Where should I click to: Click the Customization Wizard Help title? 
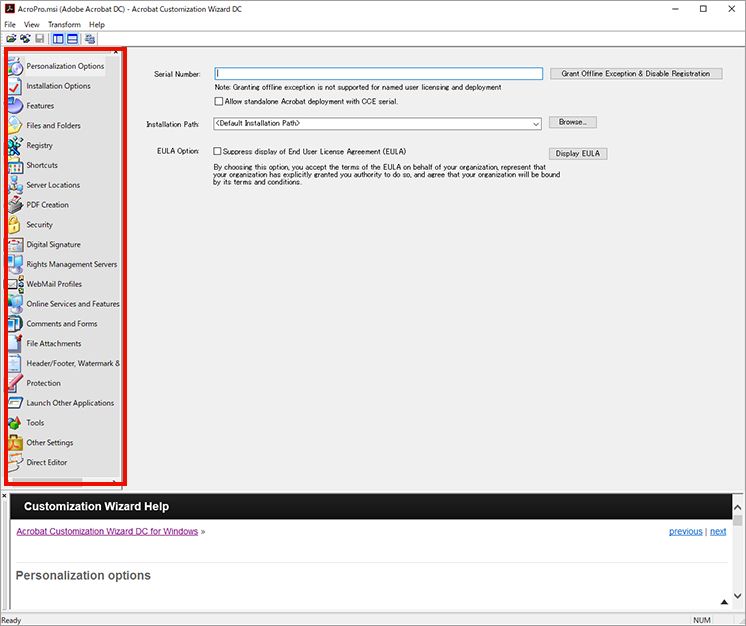click(97, 506)
